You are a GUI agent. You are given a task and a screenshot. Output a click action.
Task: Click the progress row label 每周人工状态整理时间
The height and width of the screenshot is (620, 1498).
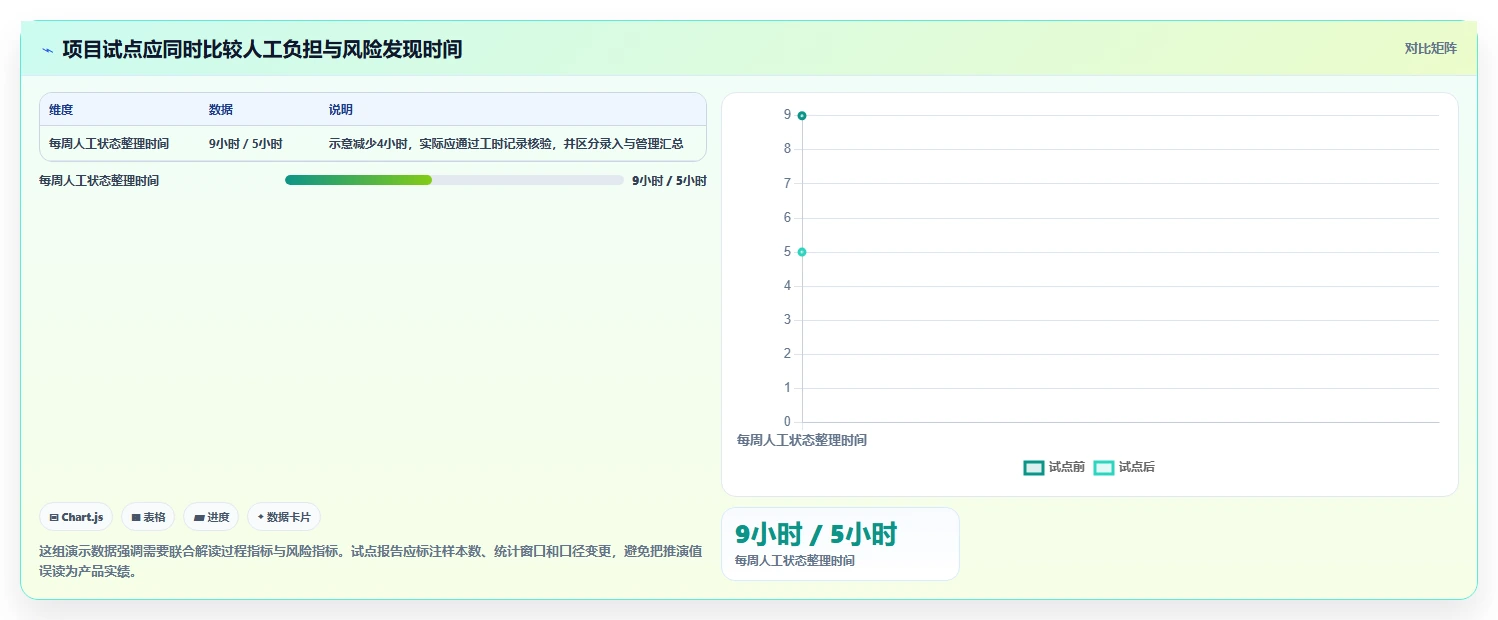(x=99, y=181)
